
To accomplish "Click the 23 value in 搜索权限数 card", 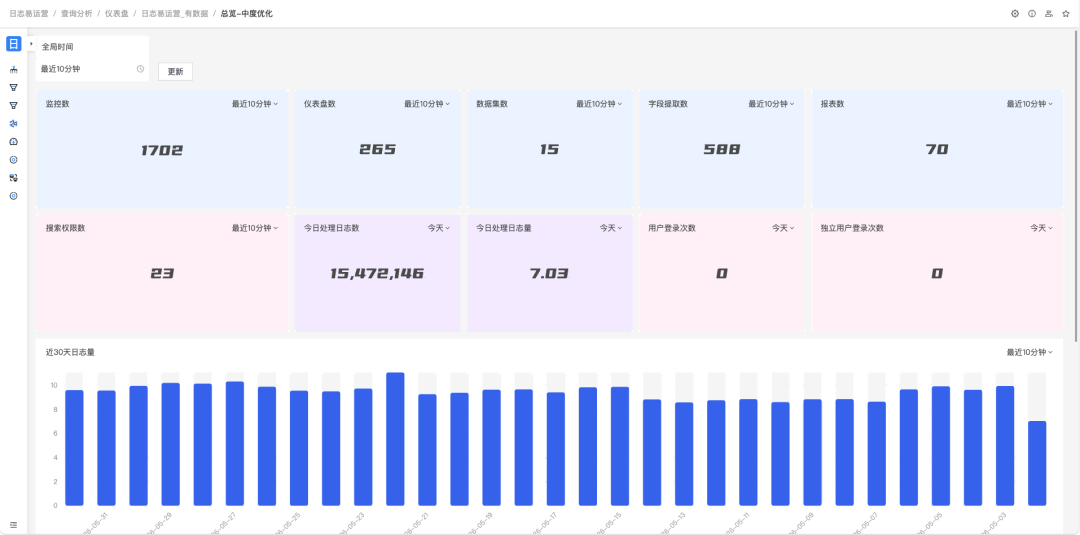I will pos(162,273).
